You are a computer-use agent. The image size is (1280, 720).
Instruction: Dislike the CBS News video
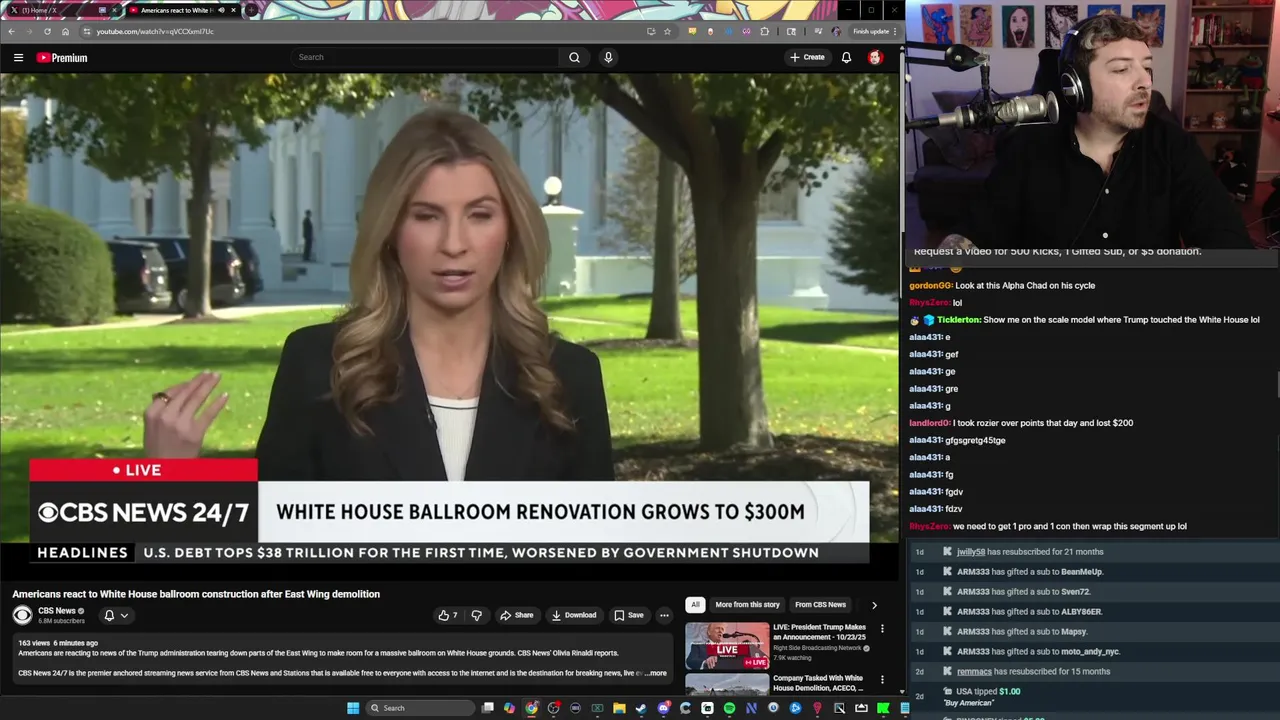pos(476,615)
